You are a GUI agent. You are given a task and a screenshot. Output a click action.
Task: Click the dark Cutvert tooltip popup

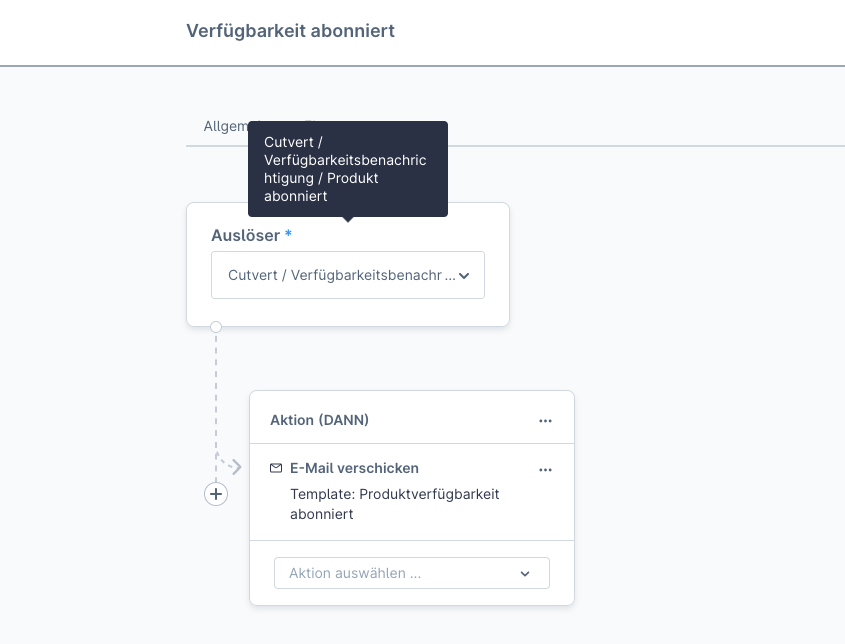point(347,168)
